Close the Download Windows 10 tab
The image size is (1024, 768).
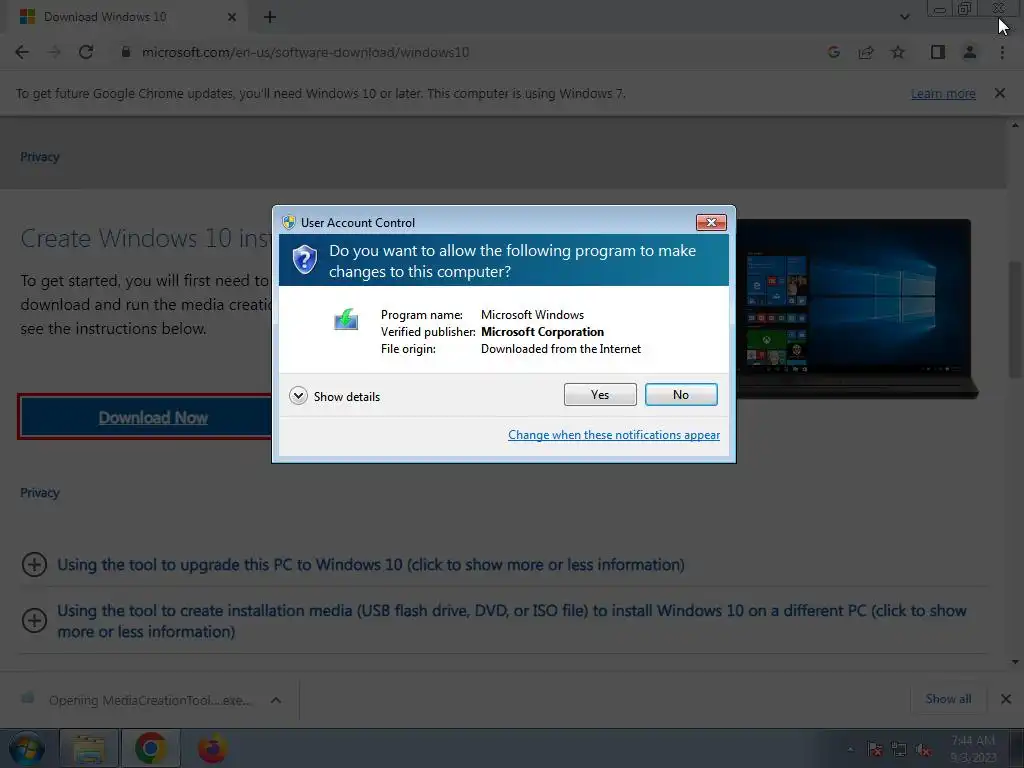(231, 17)
